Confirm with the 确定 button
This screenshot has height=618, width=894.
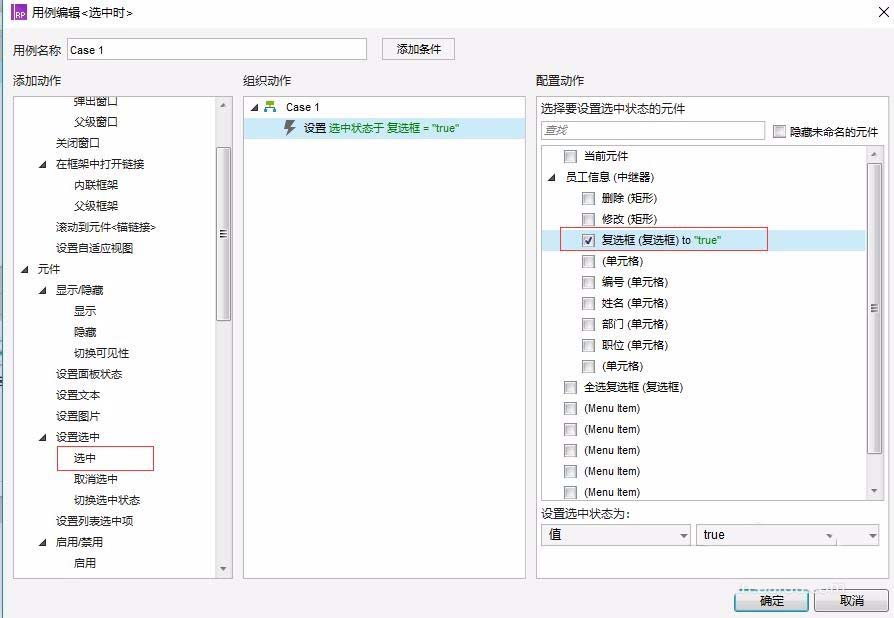coord(771,601)
